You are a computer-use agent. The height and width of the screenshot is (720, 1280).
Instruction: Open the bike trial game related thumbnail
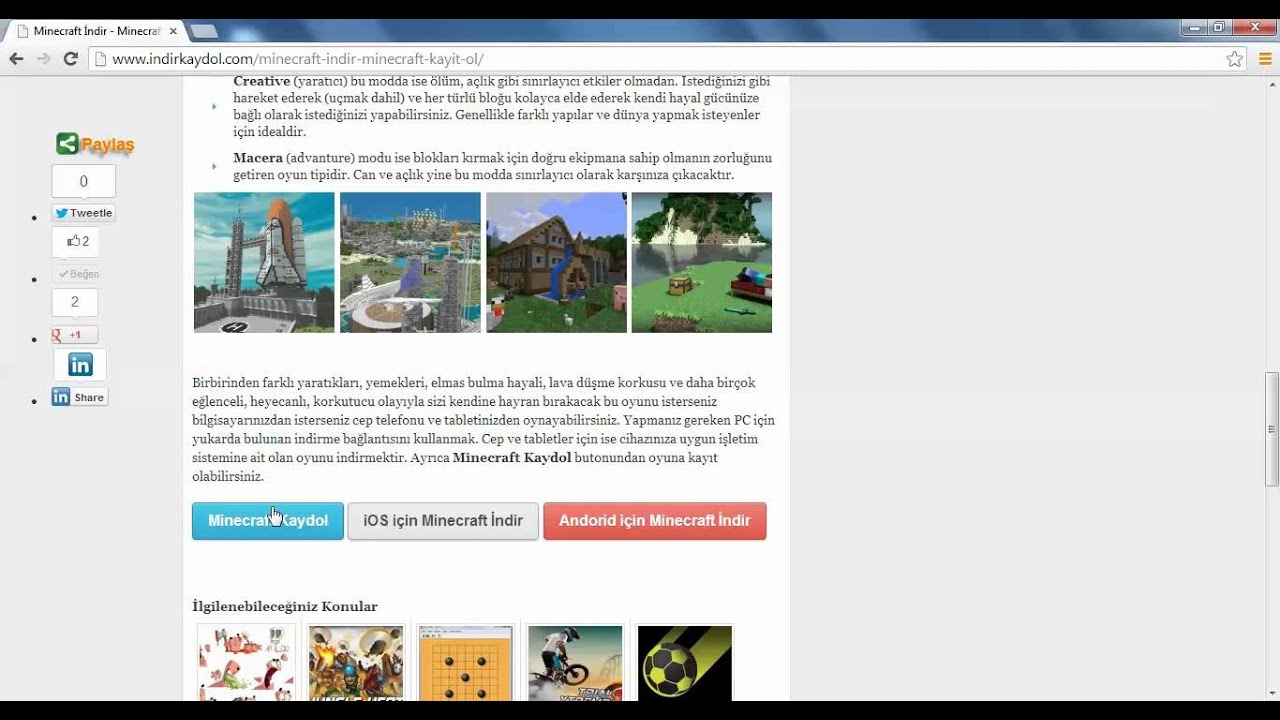575,663
